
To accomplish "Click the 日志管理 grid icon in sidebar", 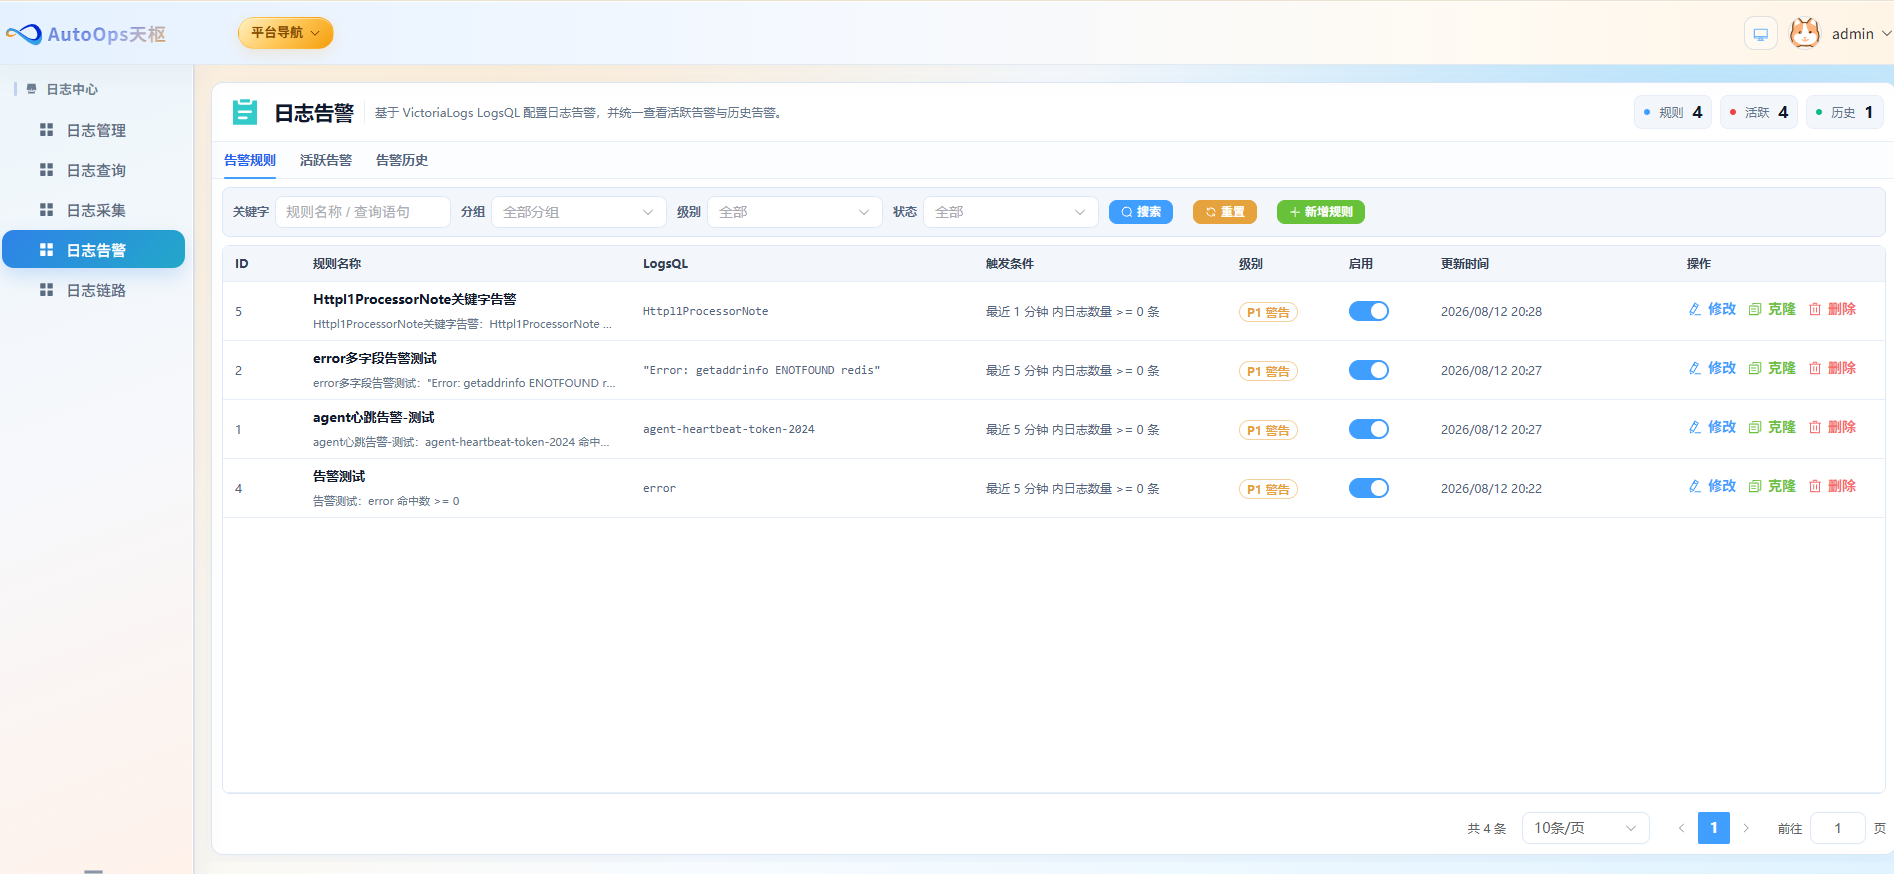I will point(46,130).
